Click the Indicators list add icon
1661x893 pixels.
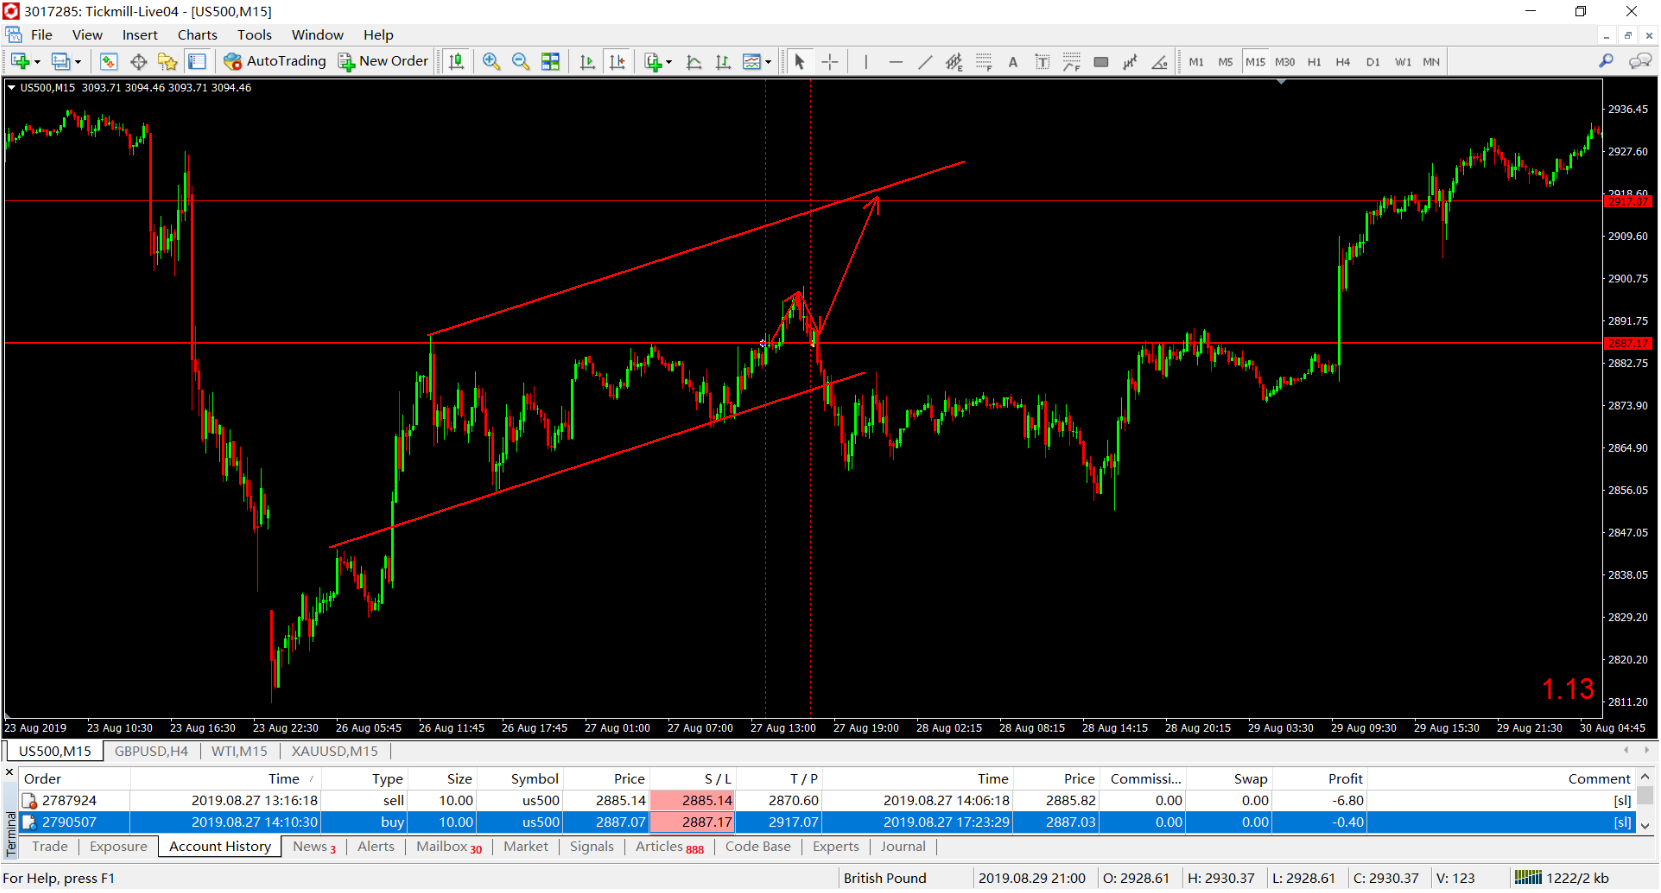coord(653,62)
